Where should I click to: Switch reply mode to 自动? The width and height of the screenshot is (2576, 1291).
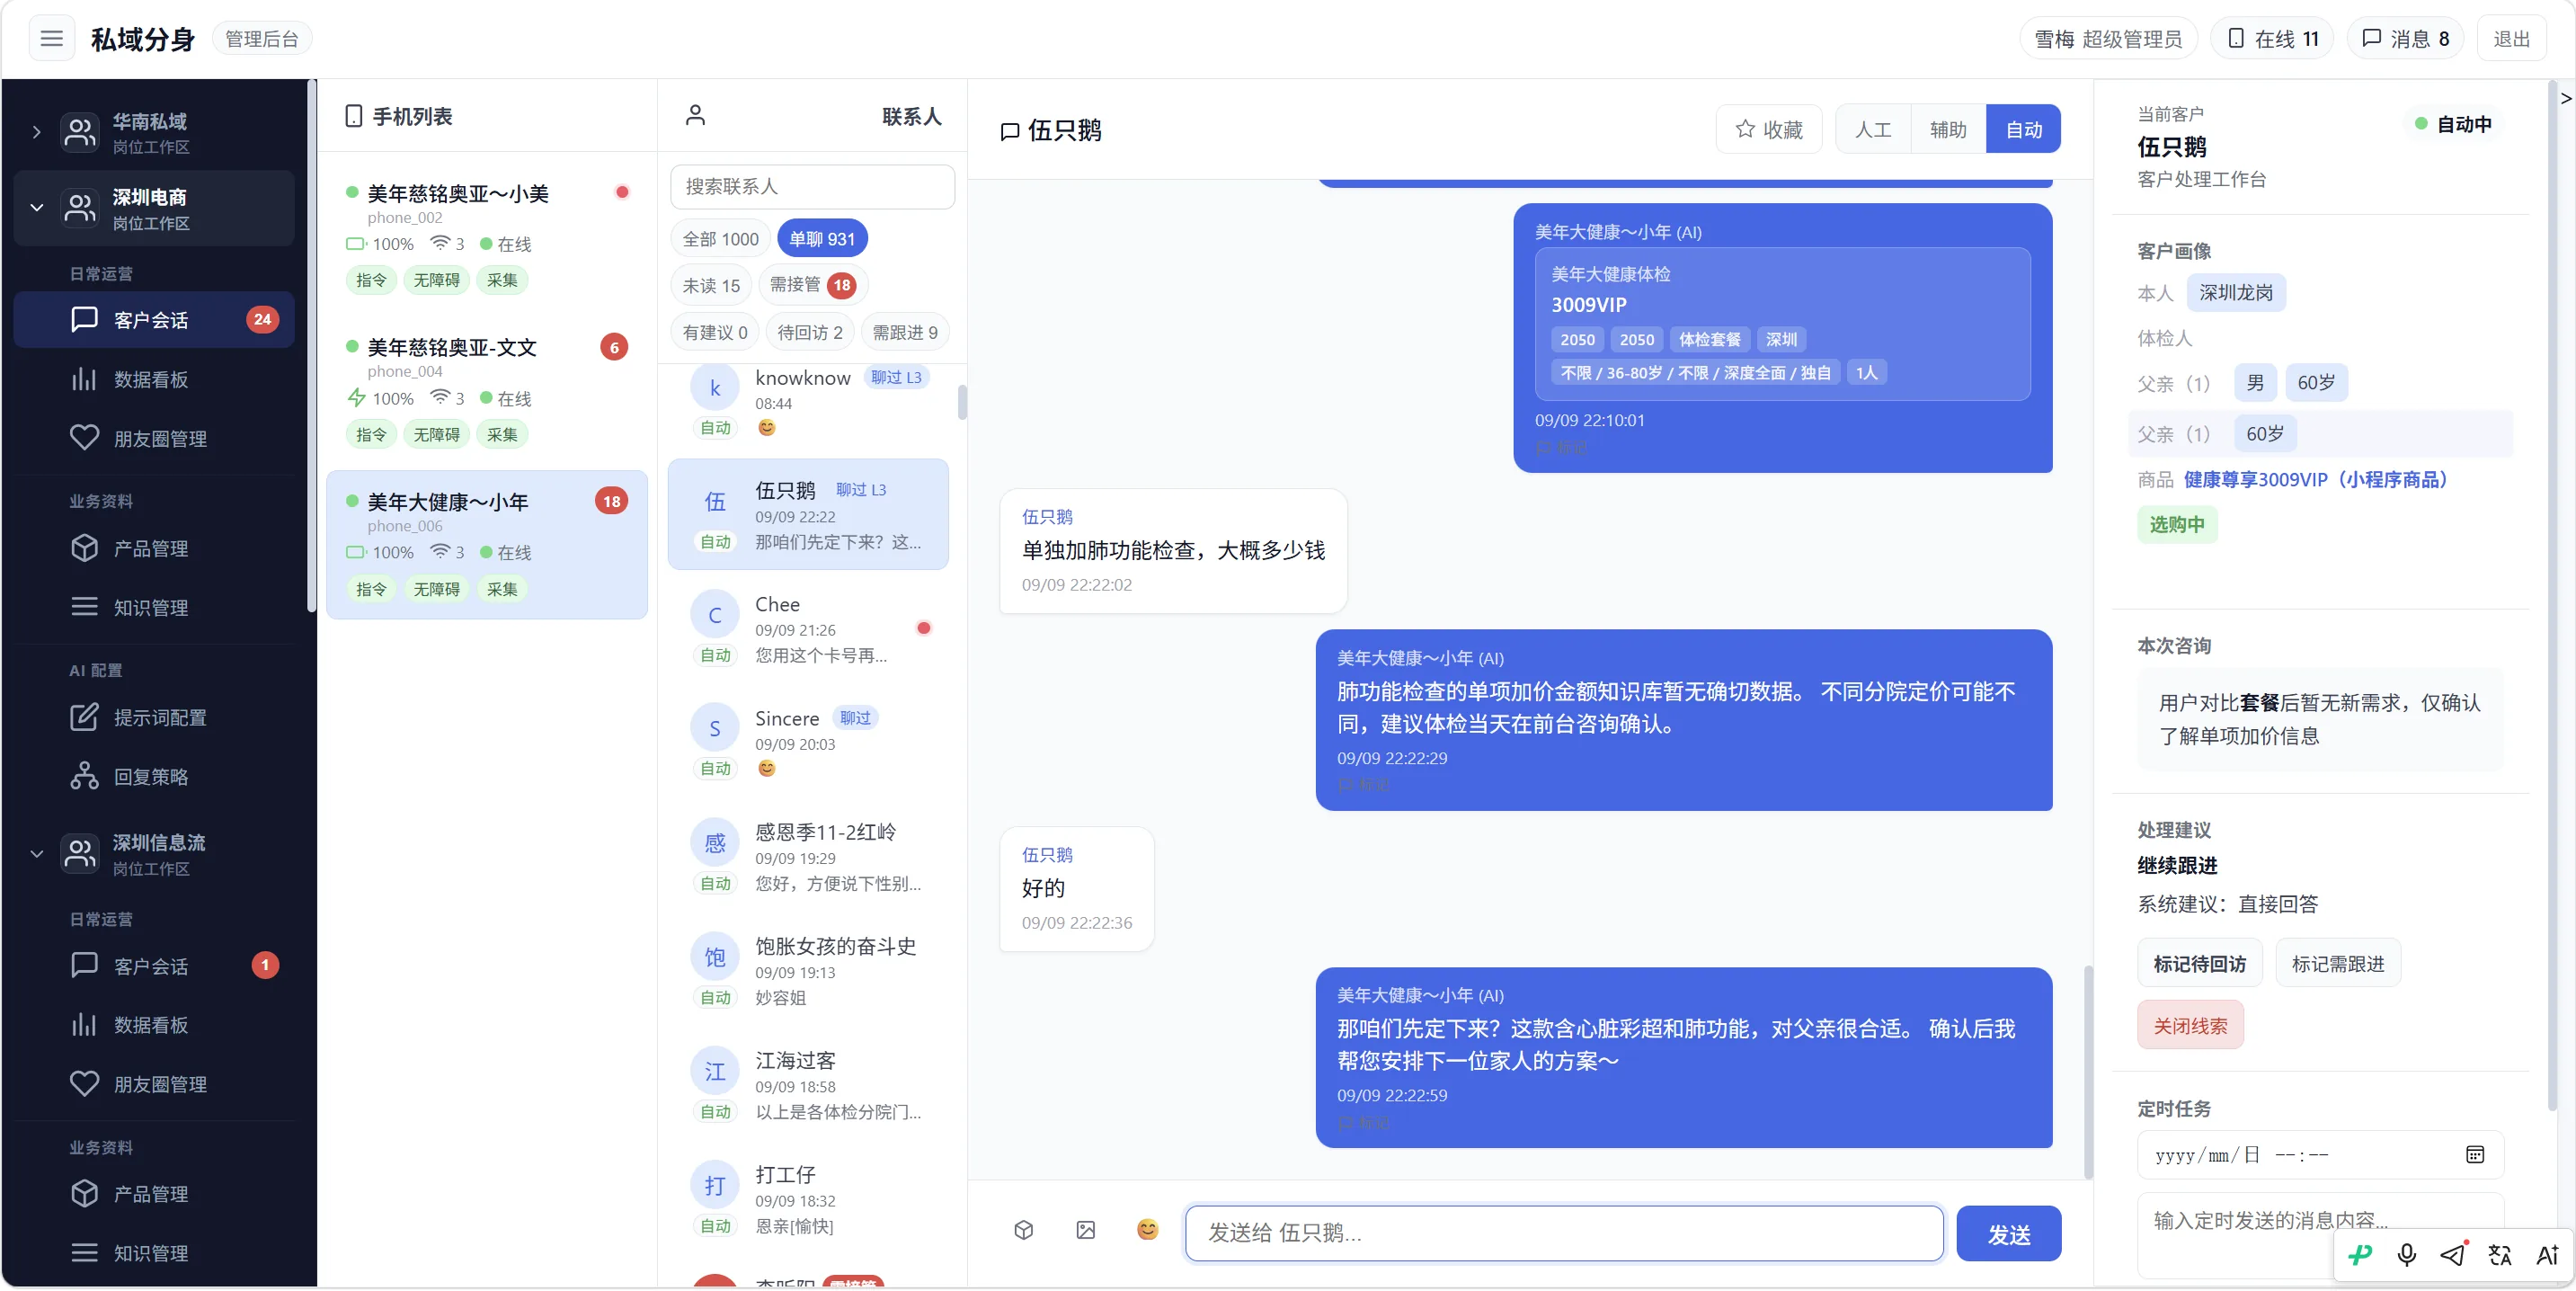click(2022, 129)
